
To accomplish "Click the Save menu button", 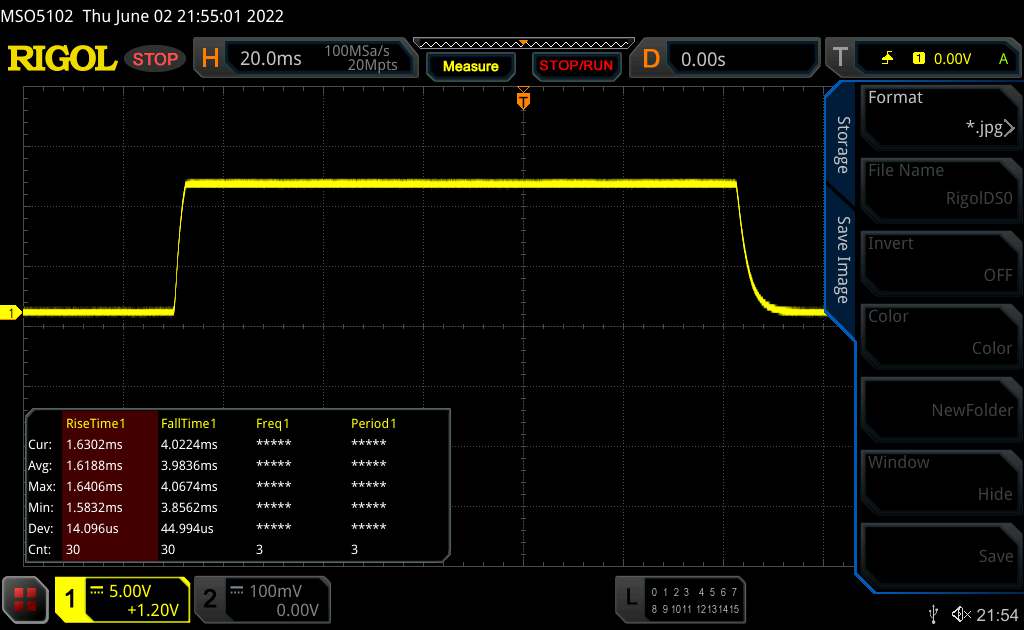I will click(x=940, y=554).
